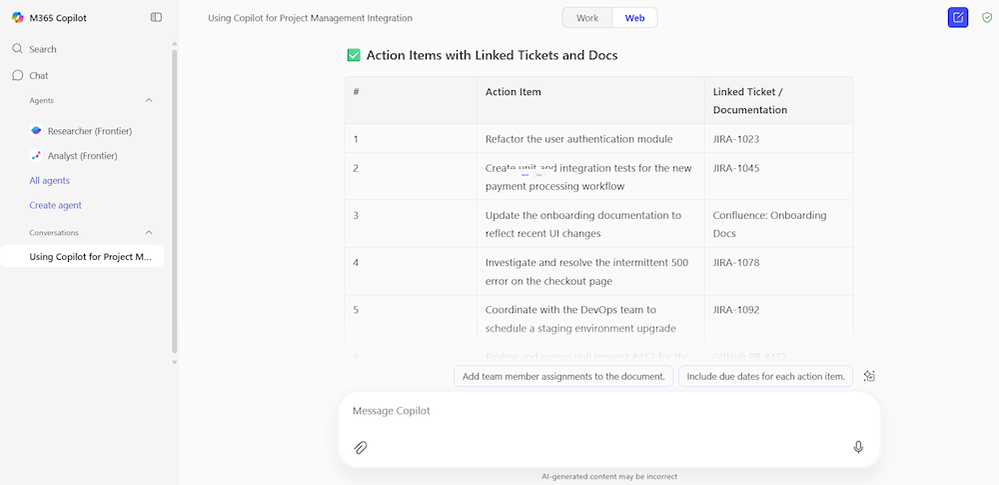Click the sidebar vertical scrollbar thumb
Image resolution: width=999 pixels, height=485 pixels.
(175, 201)
